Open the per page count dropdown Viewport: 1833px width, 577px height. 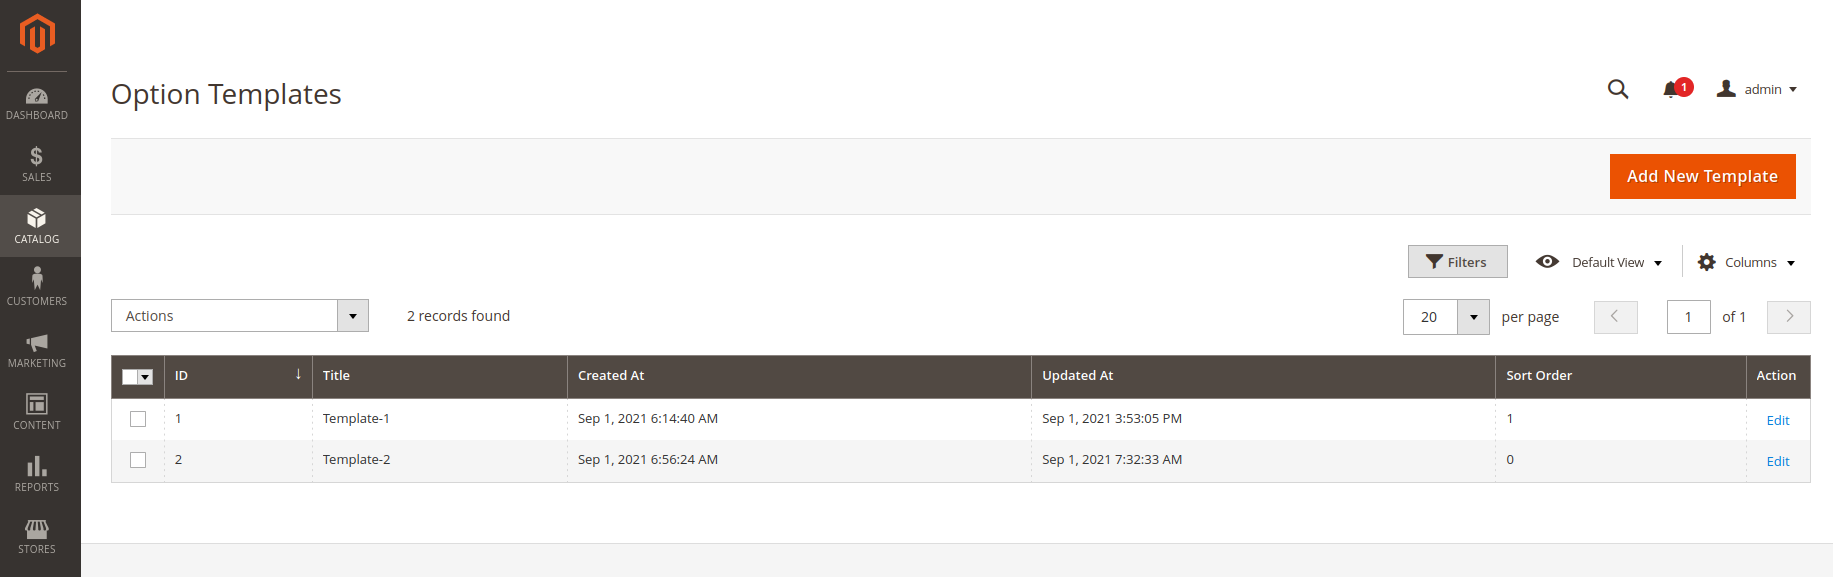(x=1473, y=317)
